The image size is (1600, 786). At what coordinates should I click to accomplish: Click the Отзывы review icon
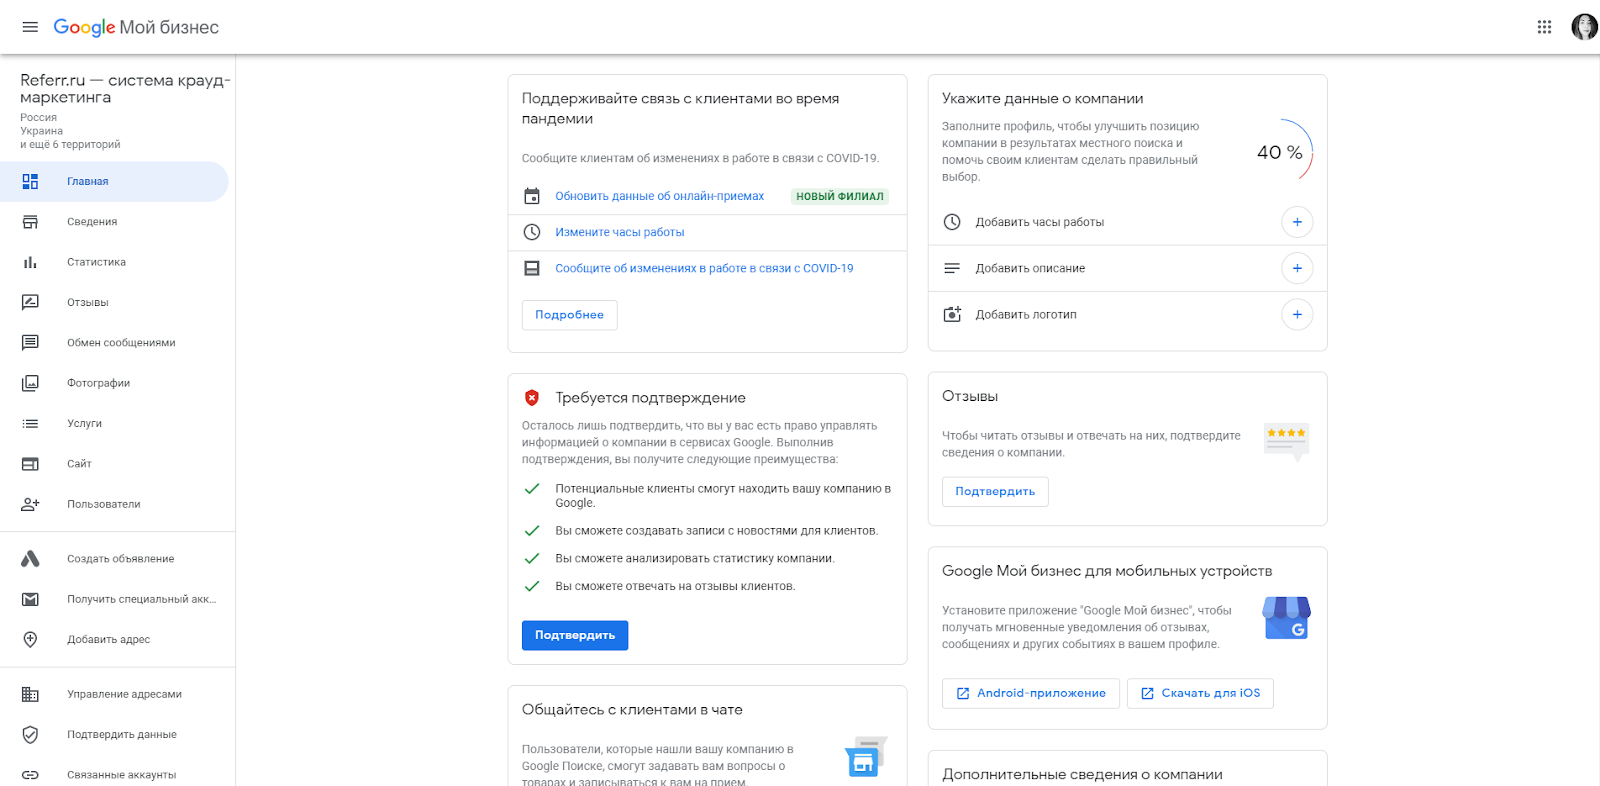[30, 302]
